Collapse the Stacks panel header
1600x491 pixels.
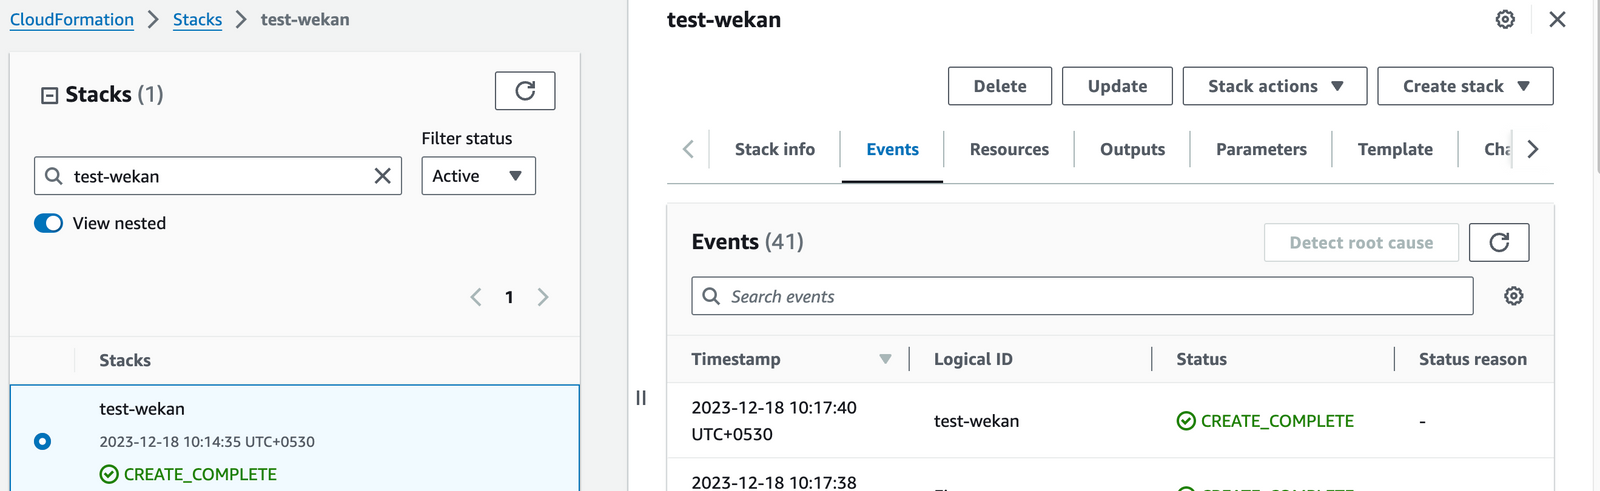(49, 95)
